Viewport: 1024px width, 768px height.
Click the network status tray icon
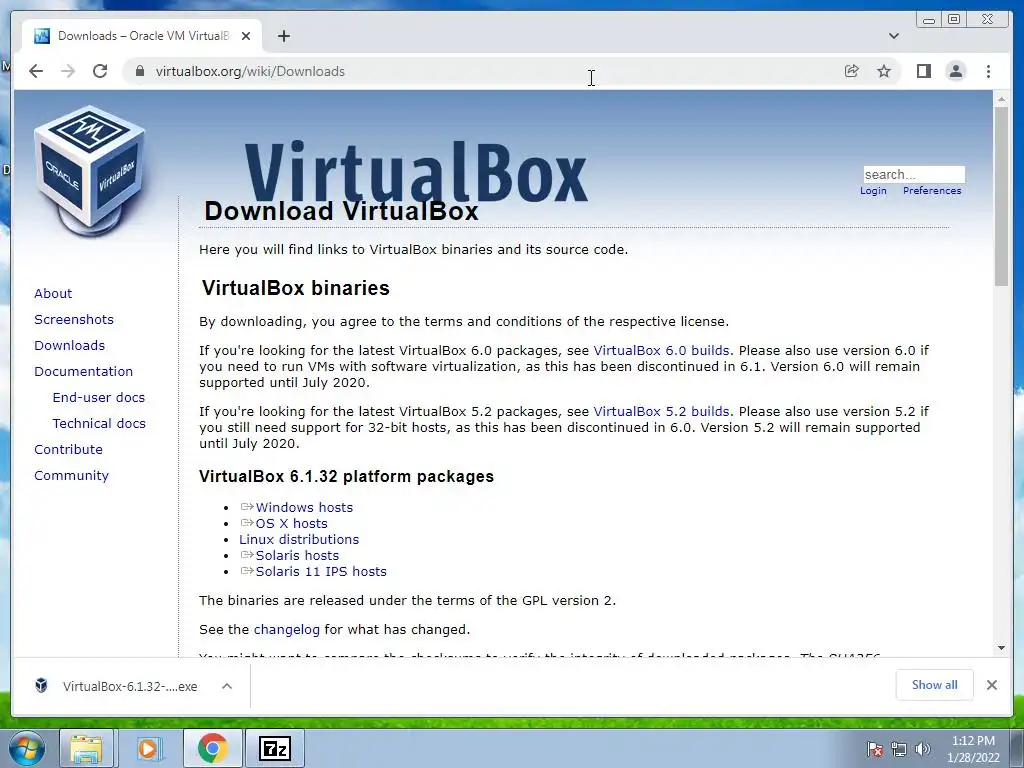899,749
